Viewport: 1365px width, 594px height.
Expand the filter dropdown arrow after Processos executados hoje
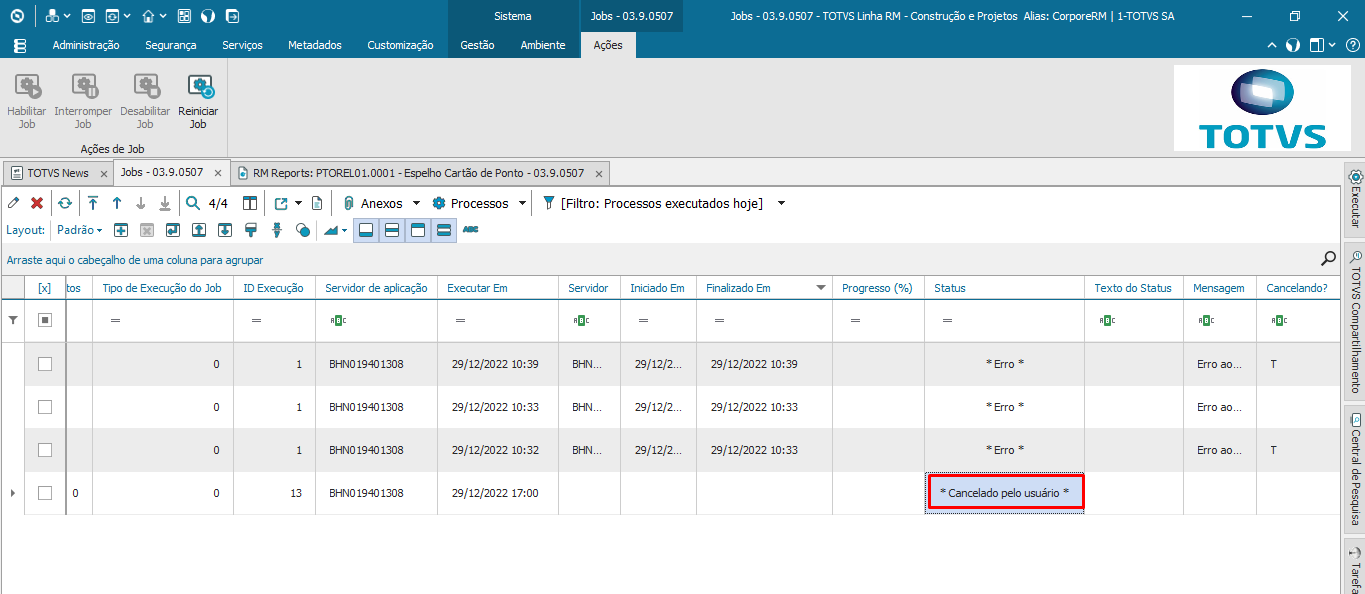tap(781, 203)
